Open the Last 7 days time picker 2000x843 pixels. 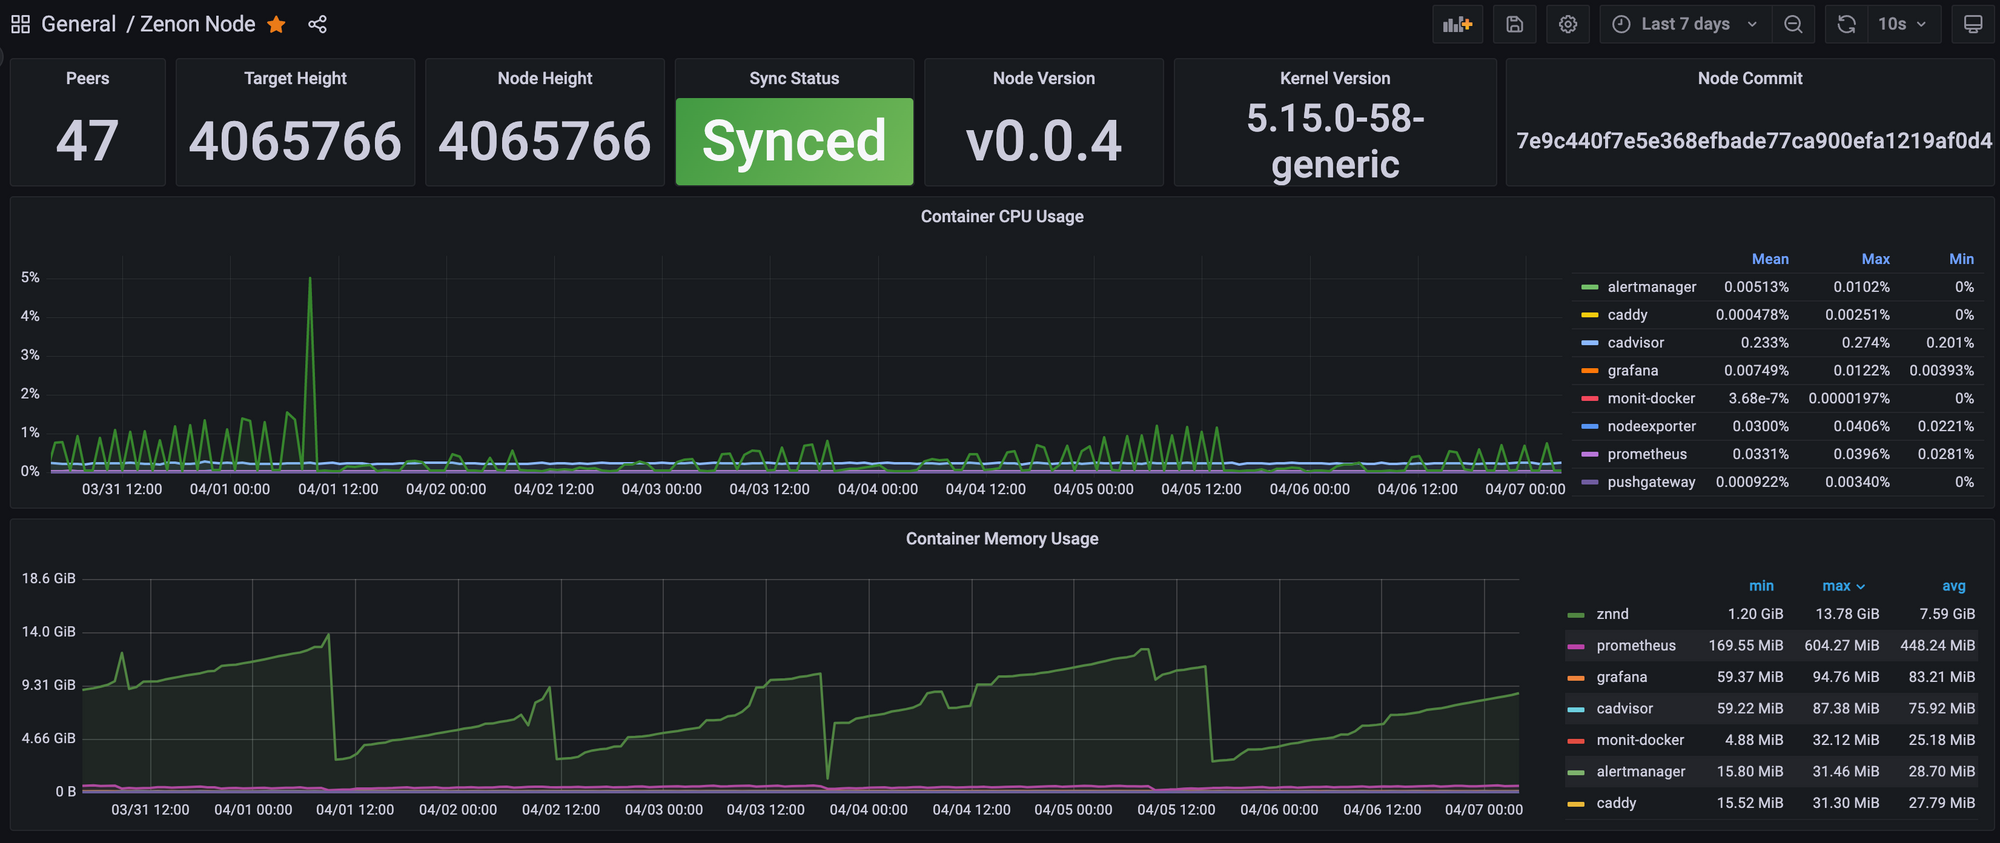click(x=1686, y=24)
